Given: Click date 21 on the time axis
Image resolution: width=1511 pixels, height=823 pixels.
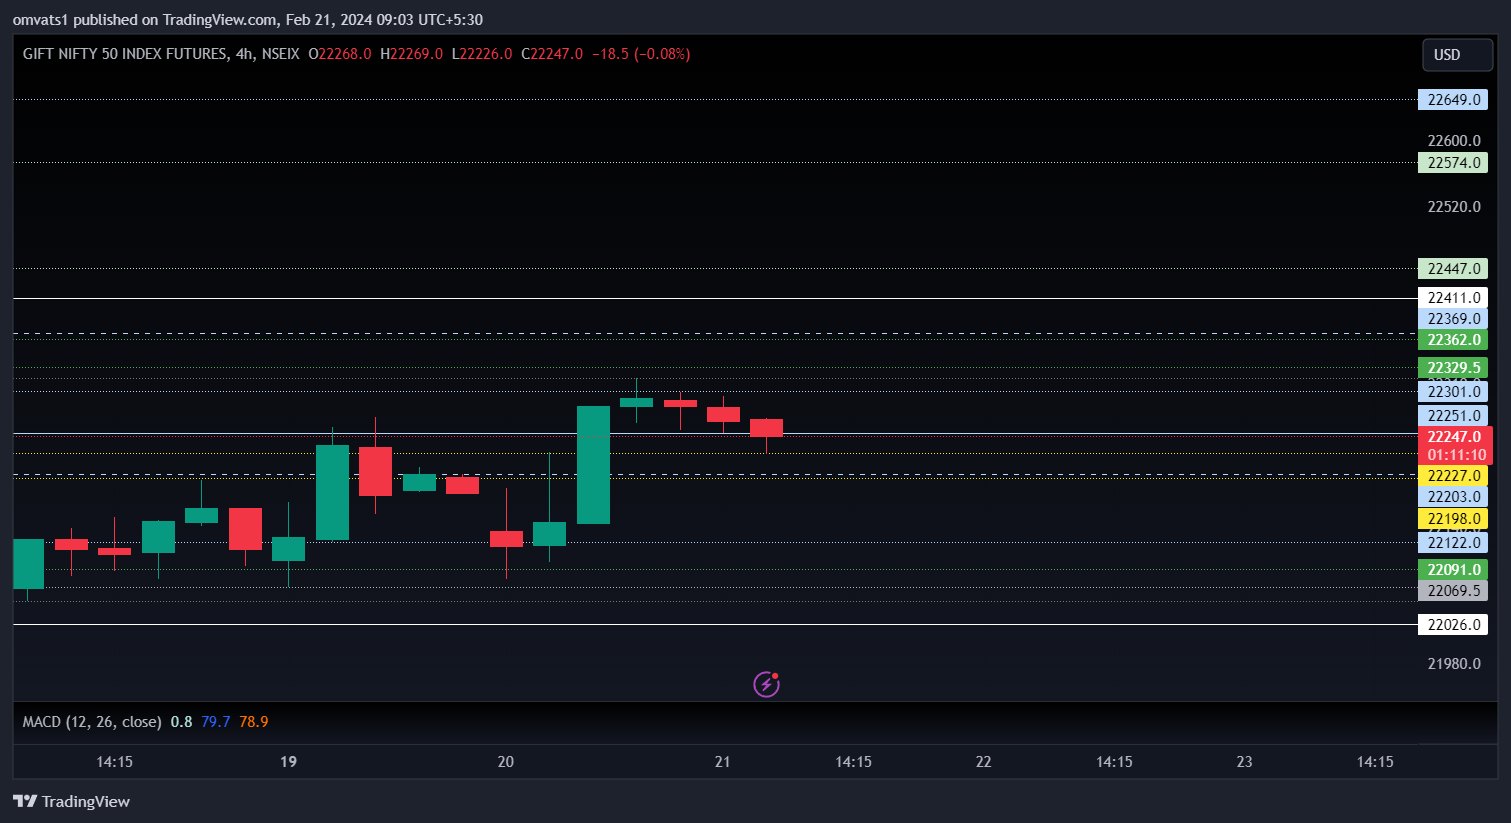Looking at the screenshot, I should pyautogui.click(x=722, y=762).
